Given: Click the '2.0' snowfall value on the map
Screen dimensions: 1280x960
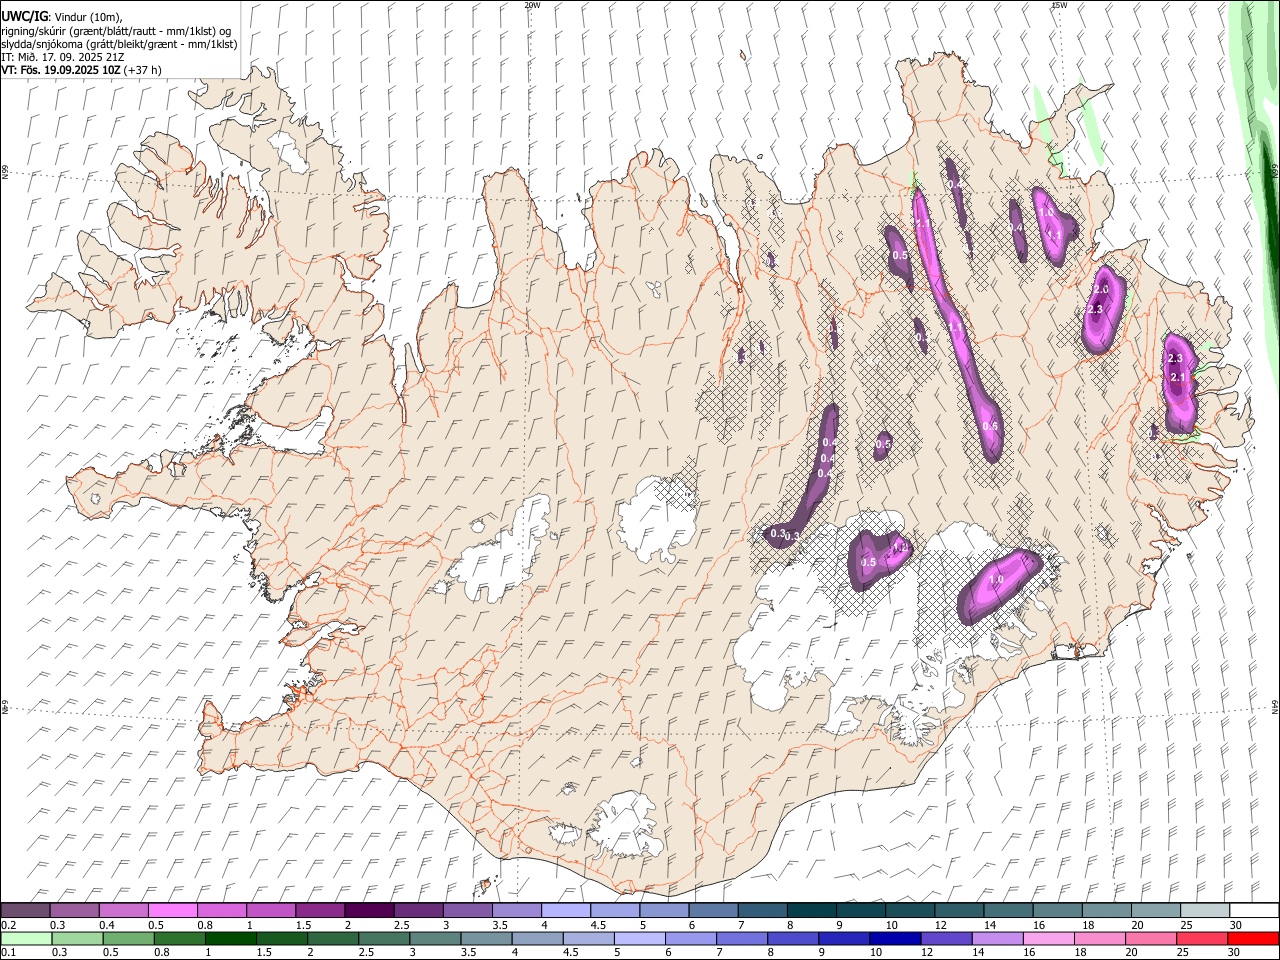Looking at the screenshot, I should click(x=1102, y=289).
